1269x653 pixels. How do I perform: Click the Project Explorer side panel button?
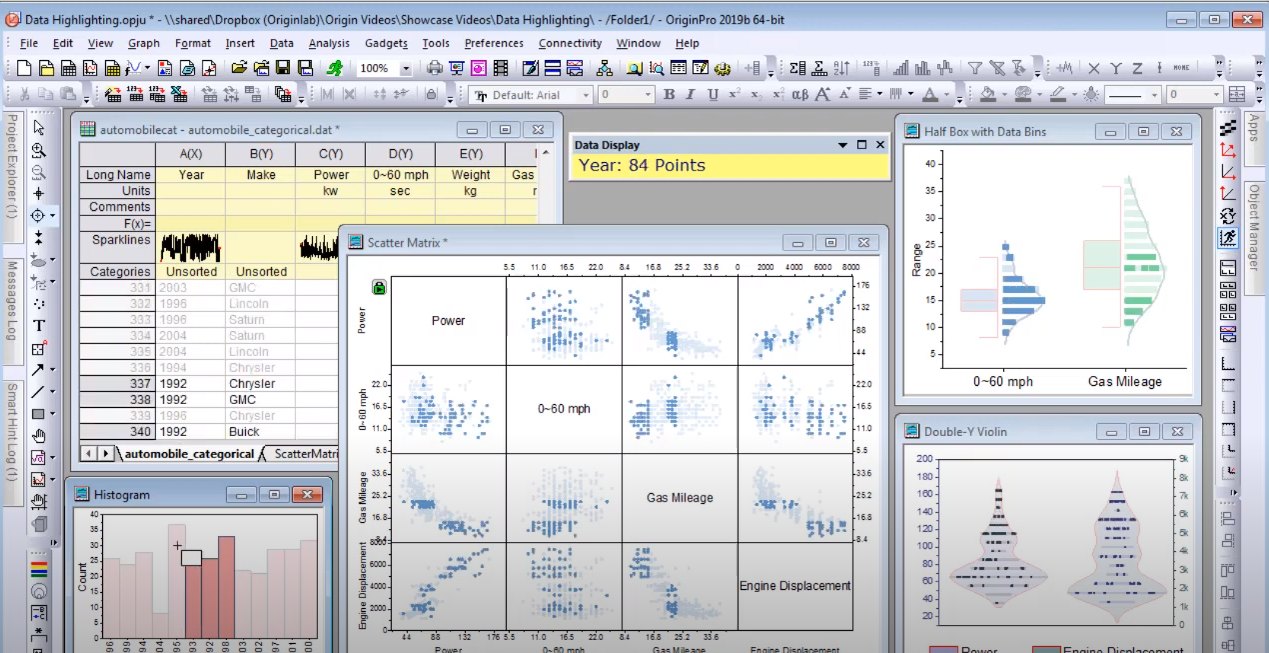[12, 166]
